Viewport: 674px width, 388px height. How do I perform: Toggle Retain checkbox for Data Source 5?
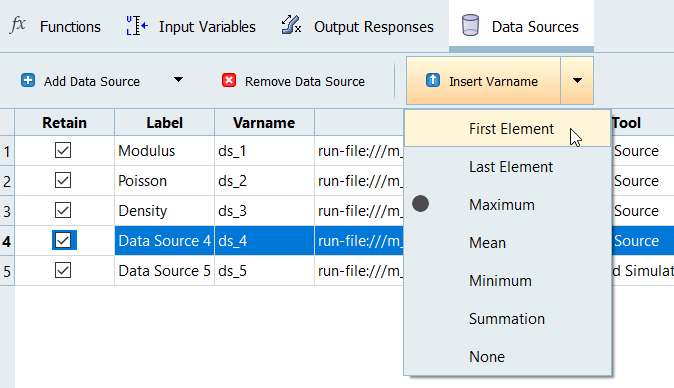tap(63, 270)
